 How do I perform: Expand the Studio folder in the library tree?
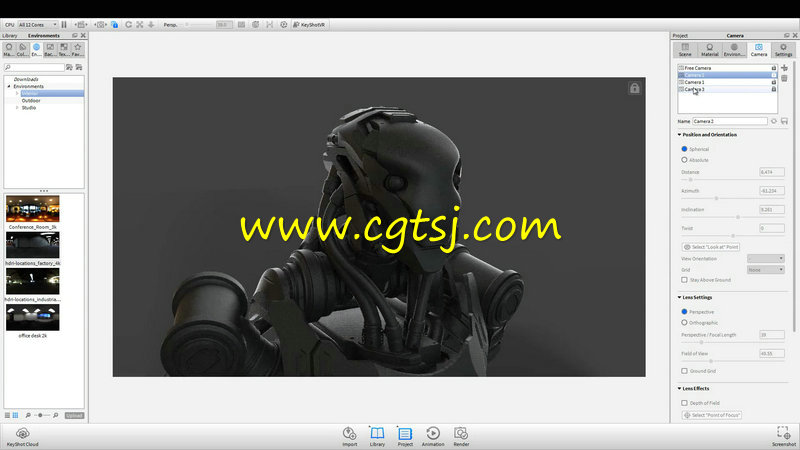point(17,108)
